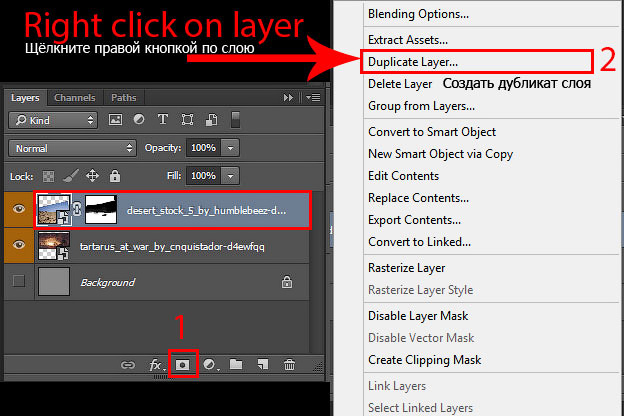
Task: Open the Normal blend mode dropdown
Action: (x=72, y=148)
